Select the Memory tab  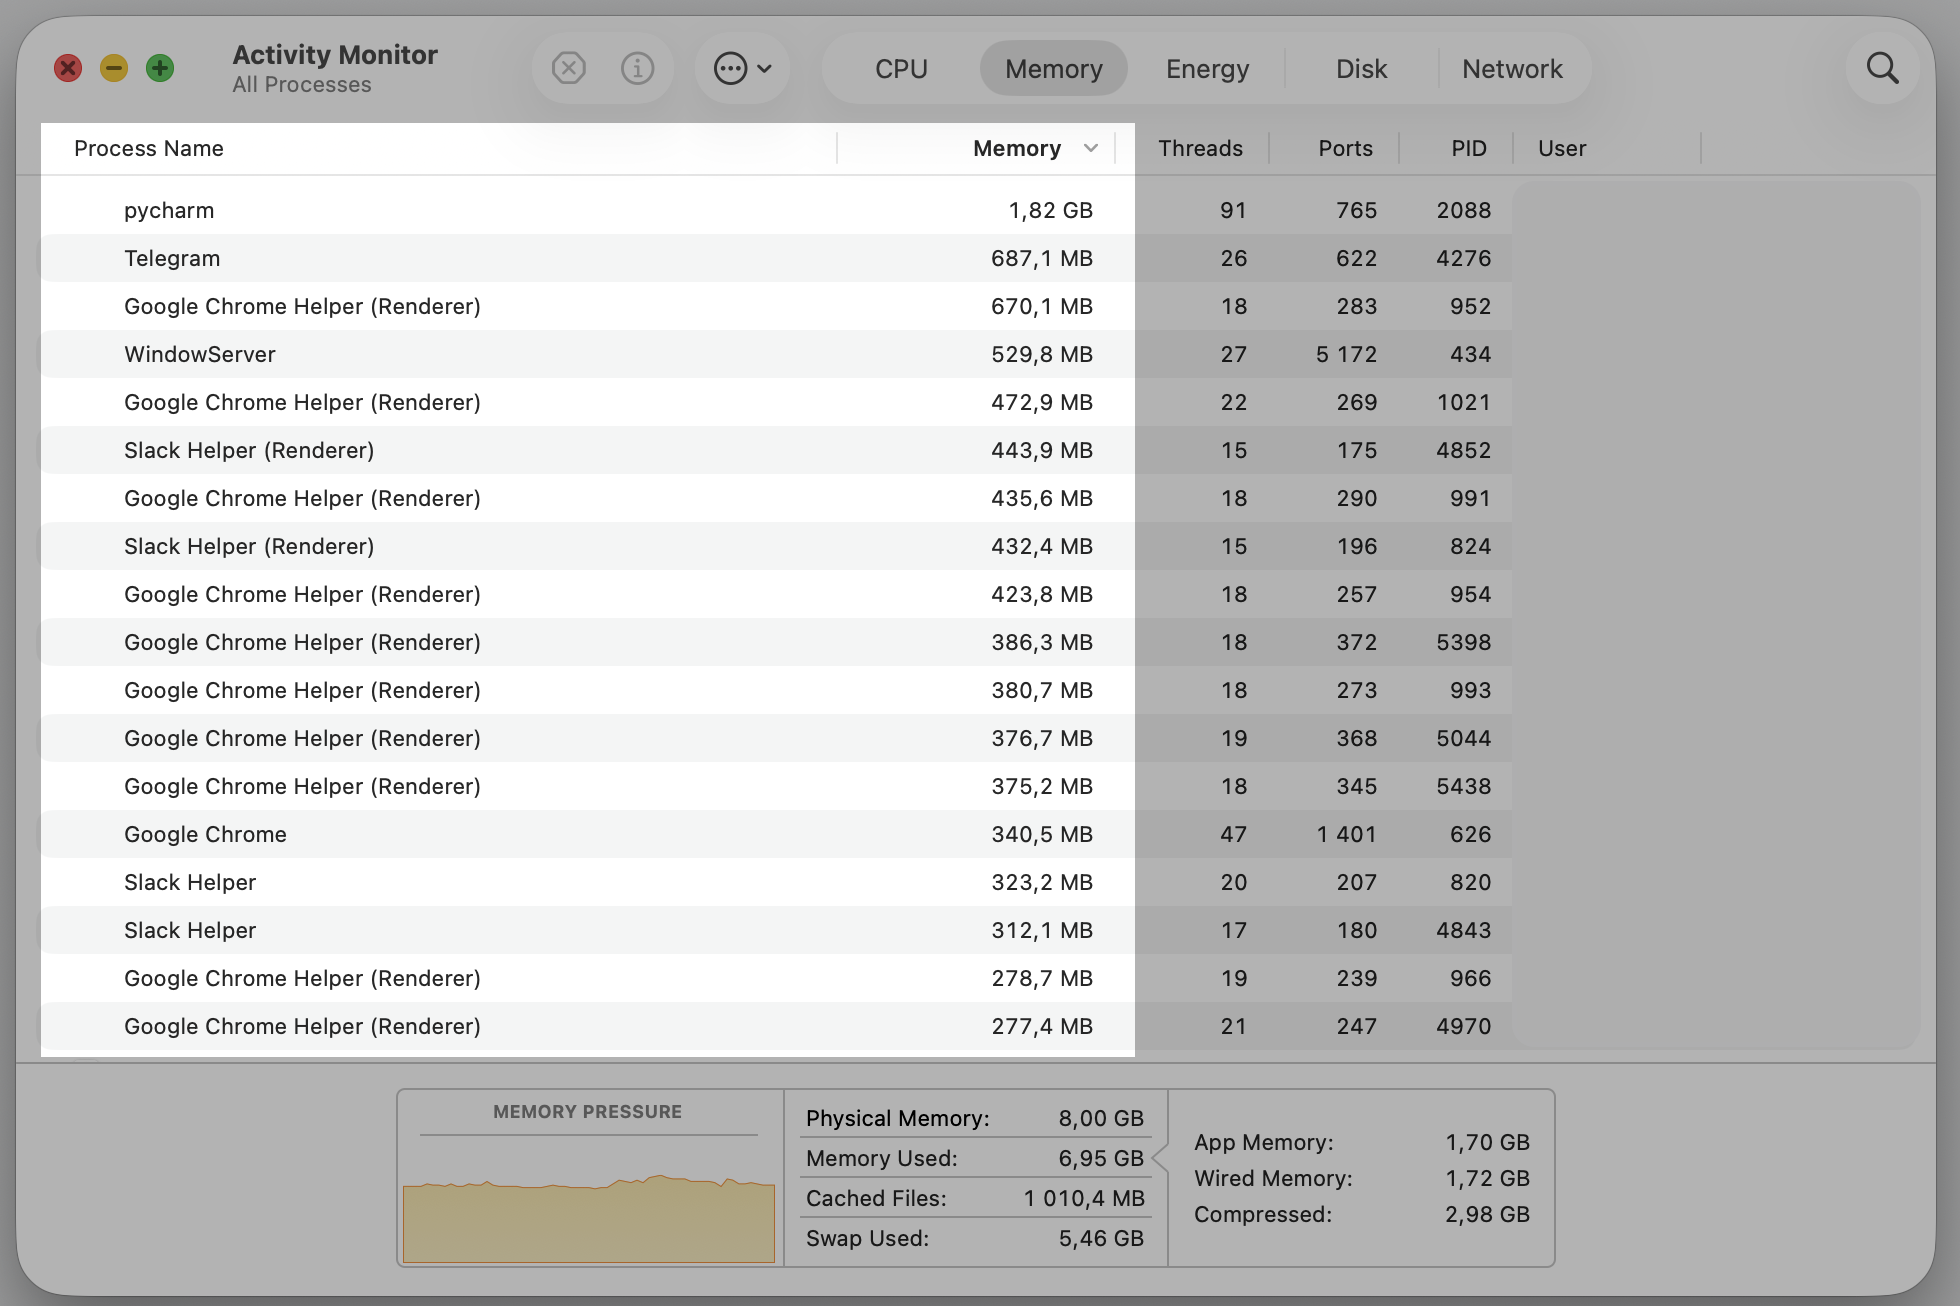pos(1053,68)
